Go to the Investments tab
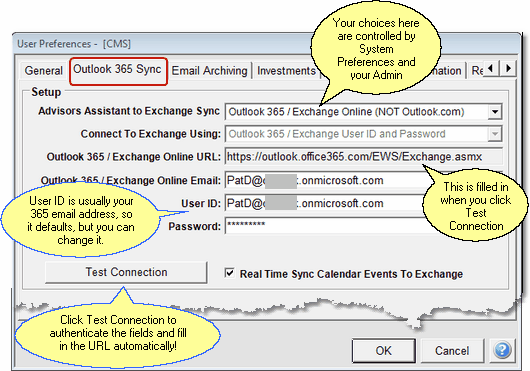The image size is (530, 371). pyautogui.click(x=287, y=71)
